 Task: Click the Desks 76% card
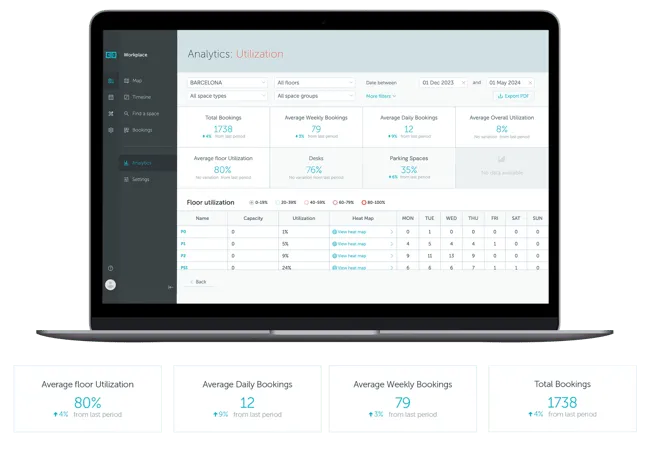[x=316, y=168]
